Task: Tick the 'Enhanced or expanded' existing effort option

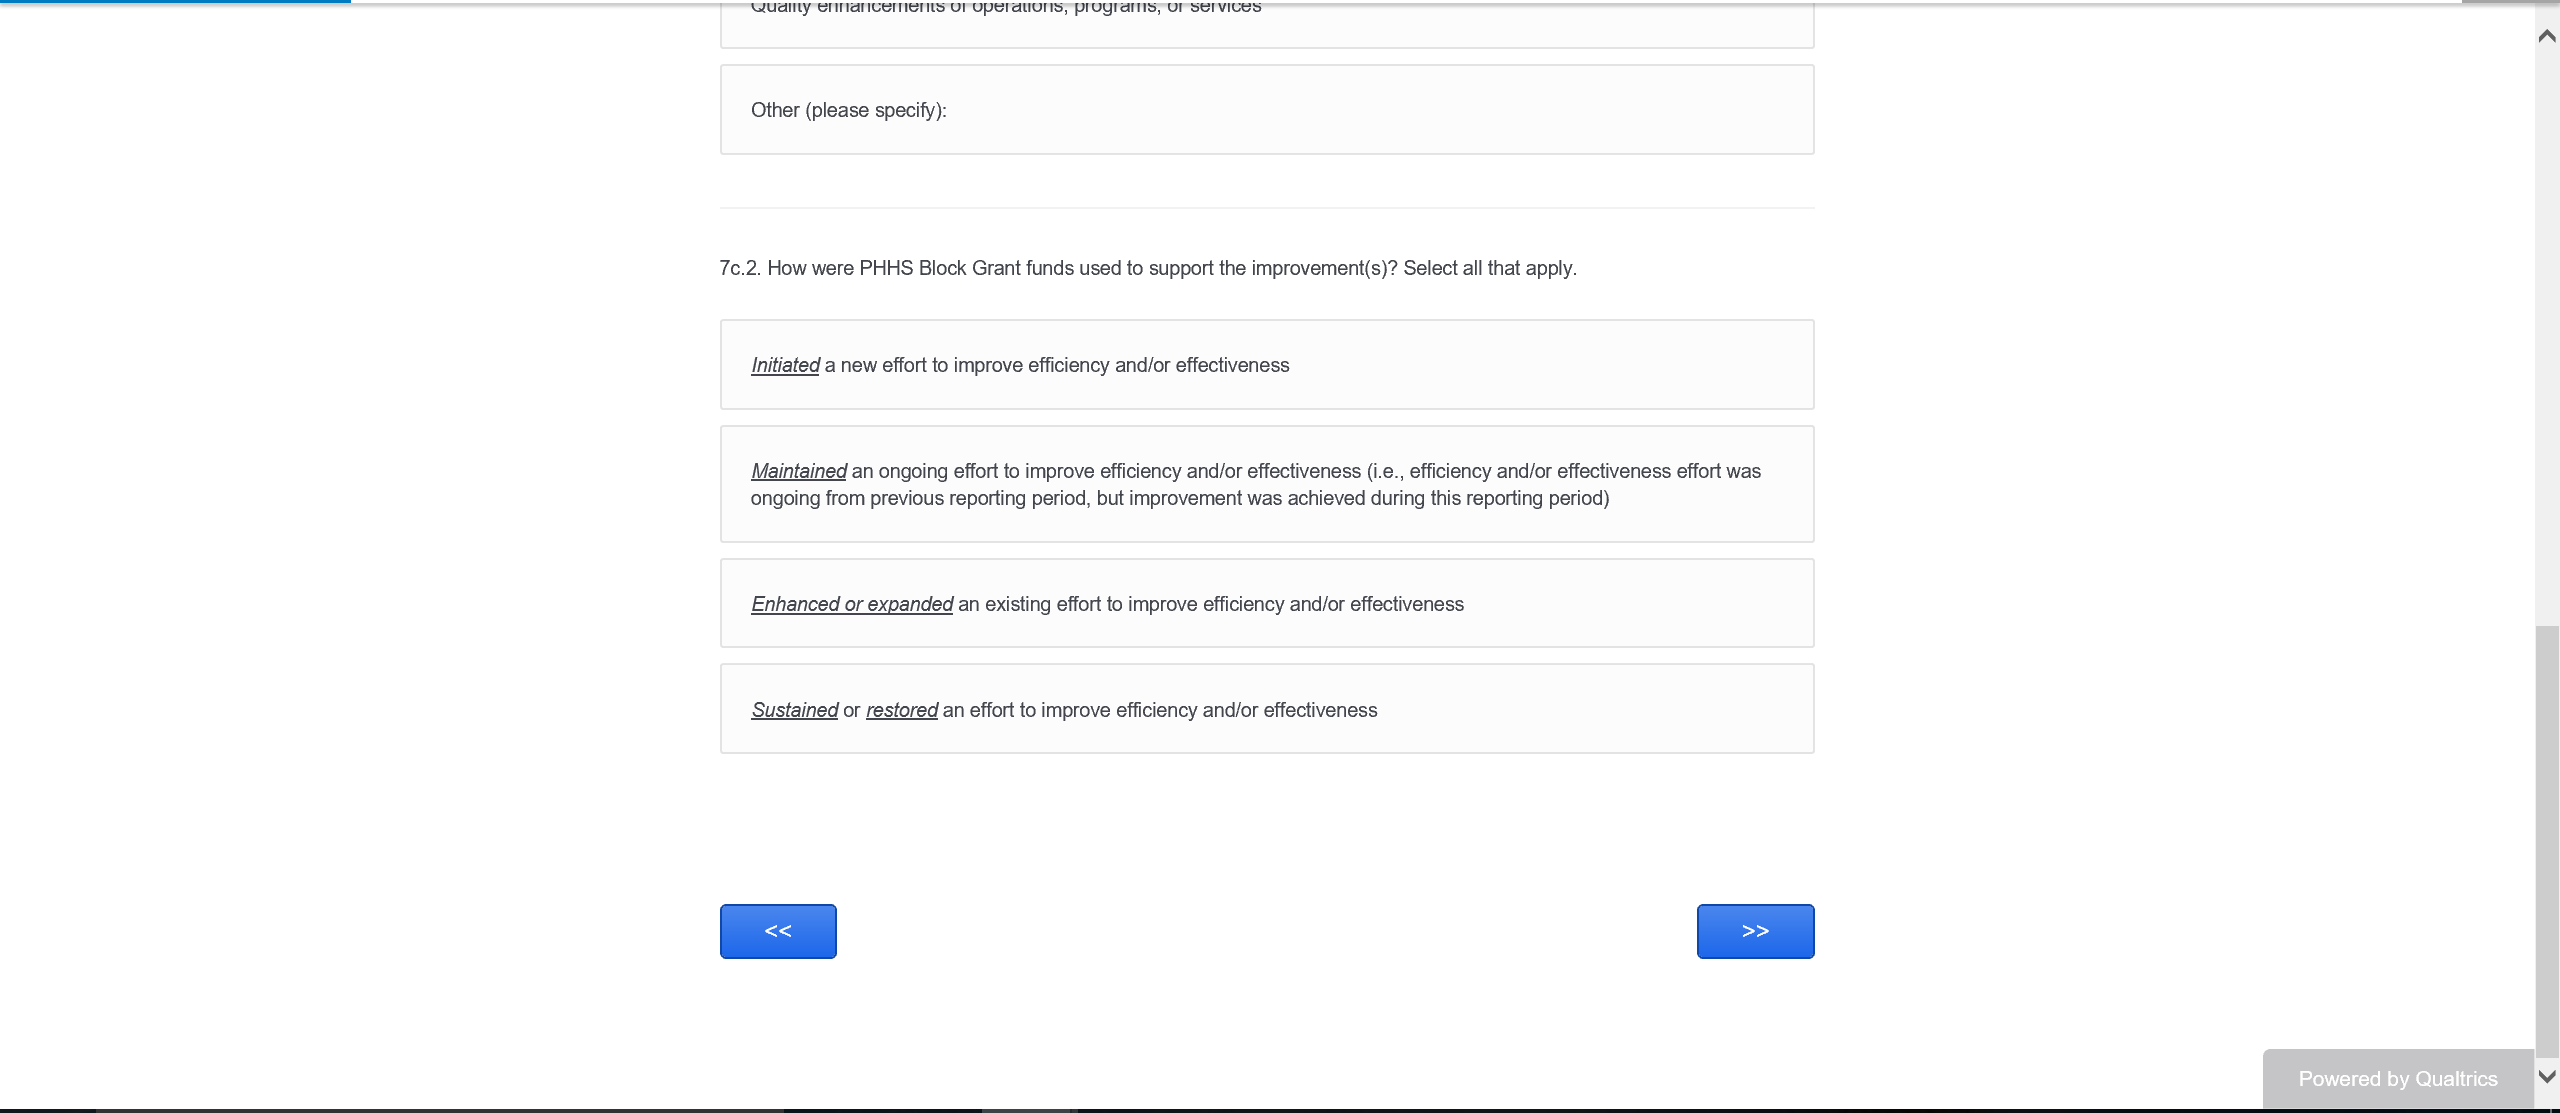Action: tap(1266, 603)
